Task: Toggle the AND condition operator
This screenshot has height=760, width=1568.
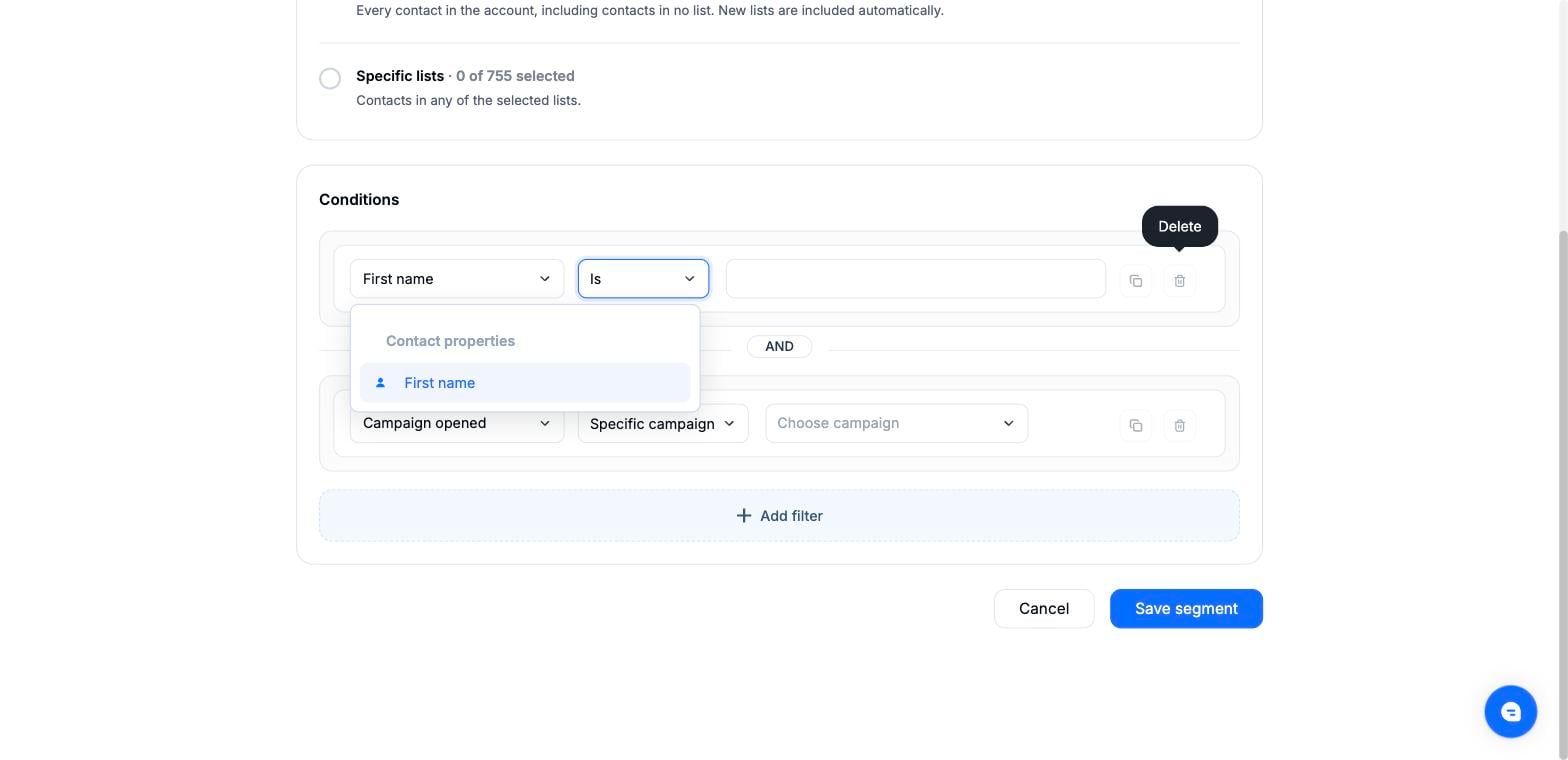Action: pyautogui.click(x=779, y=346)
